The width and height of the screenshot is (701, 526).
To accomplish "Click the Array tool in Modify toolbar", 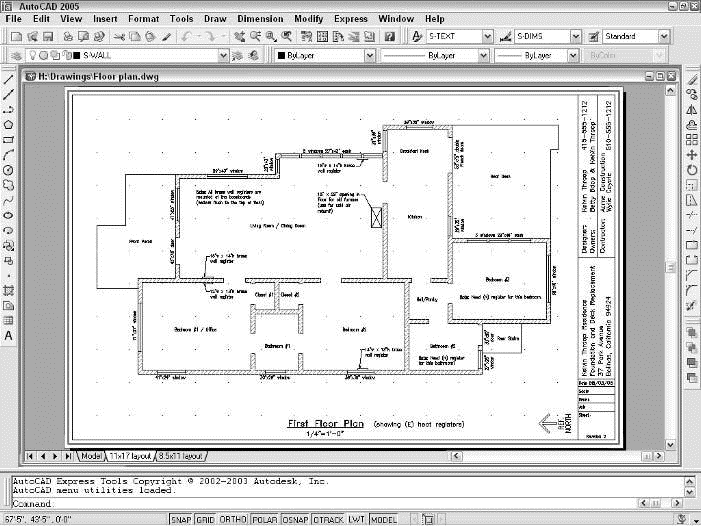I will [692, 140].
